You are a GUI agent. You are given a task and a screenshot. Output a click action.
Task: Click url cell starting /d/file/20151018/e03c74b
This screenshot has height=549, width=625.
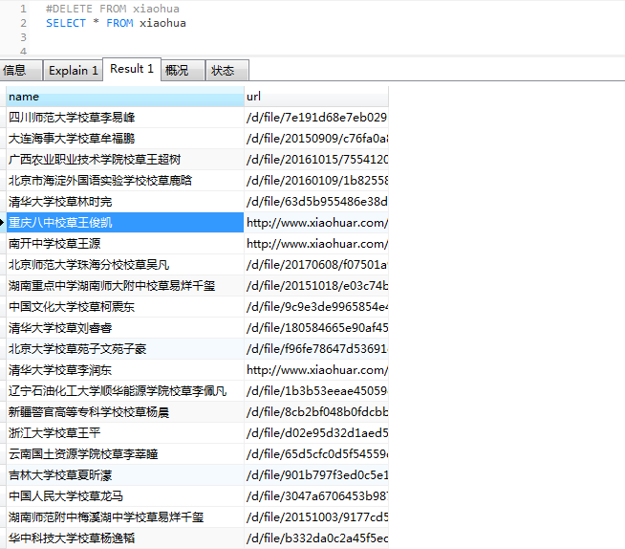coord(316,285)
